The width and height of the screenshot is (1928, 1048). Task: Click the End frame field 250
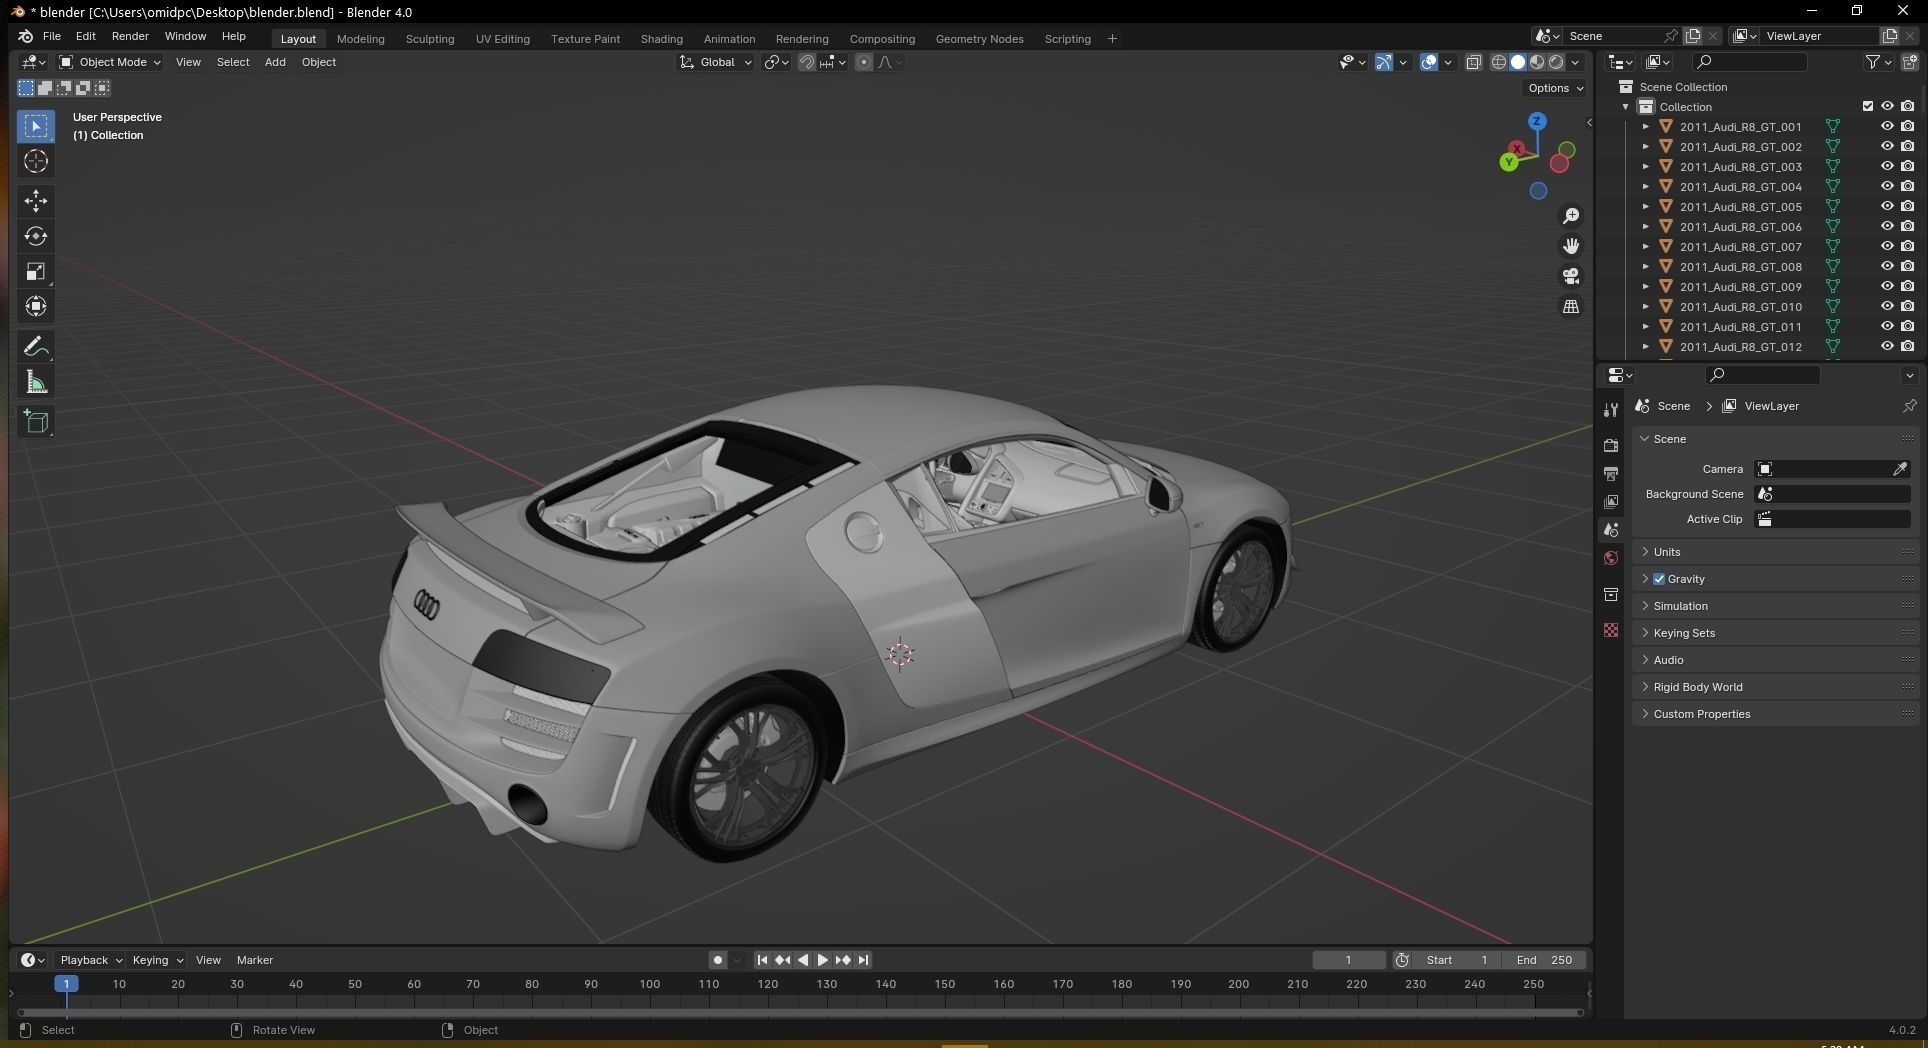click(x=1544, y=960)
